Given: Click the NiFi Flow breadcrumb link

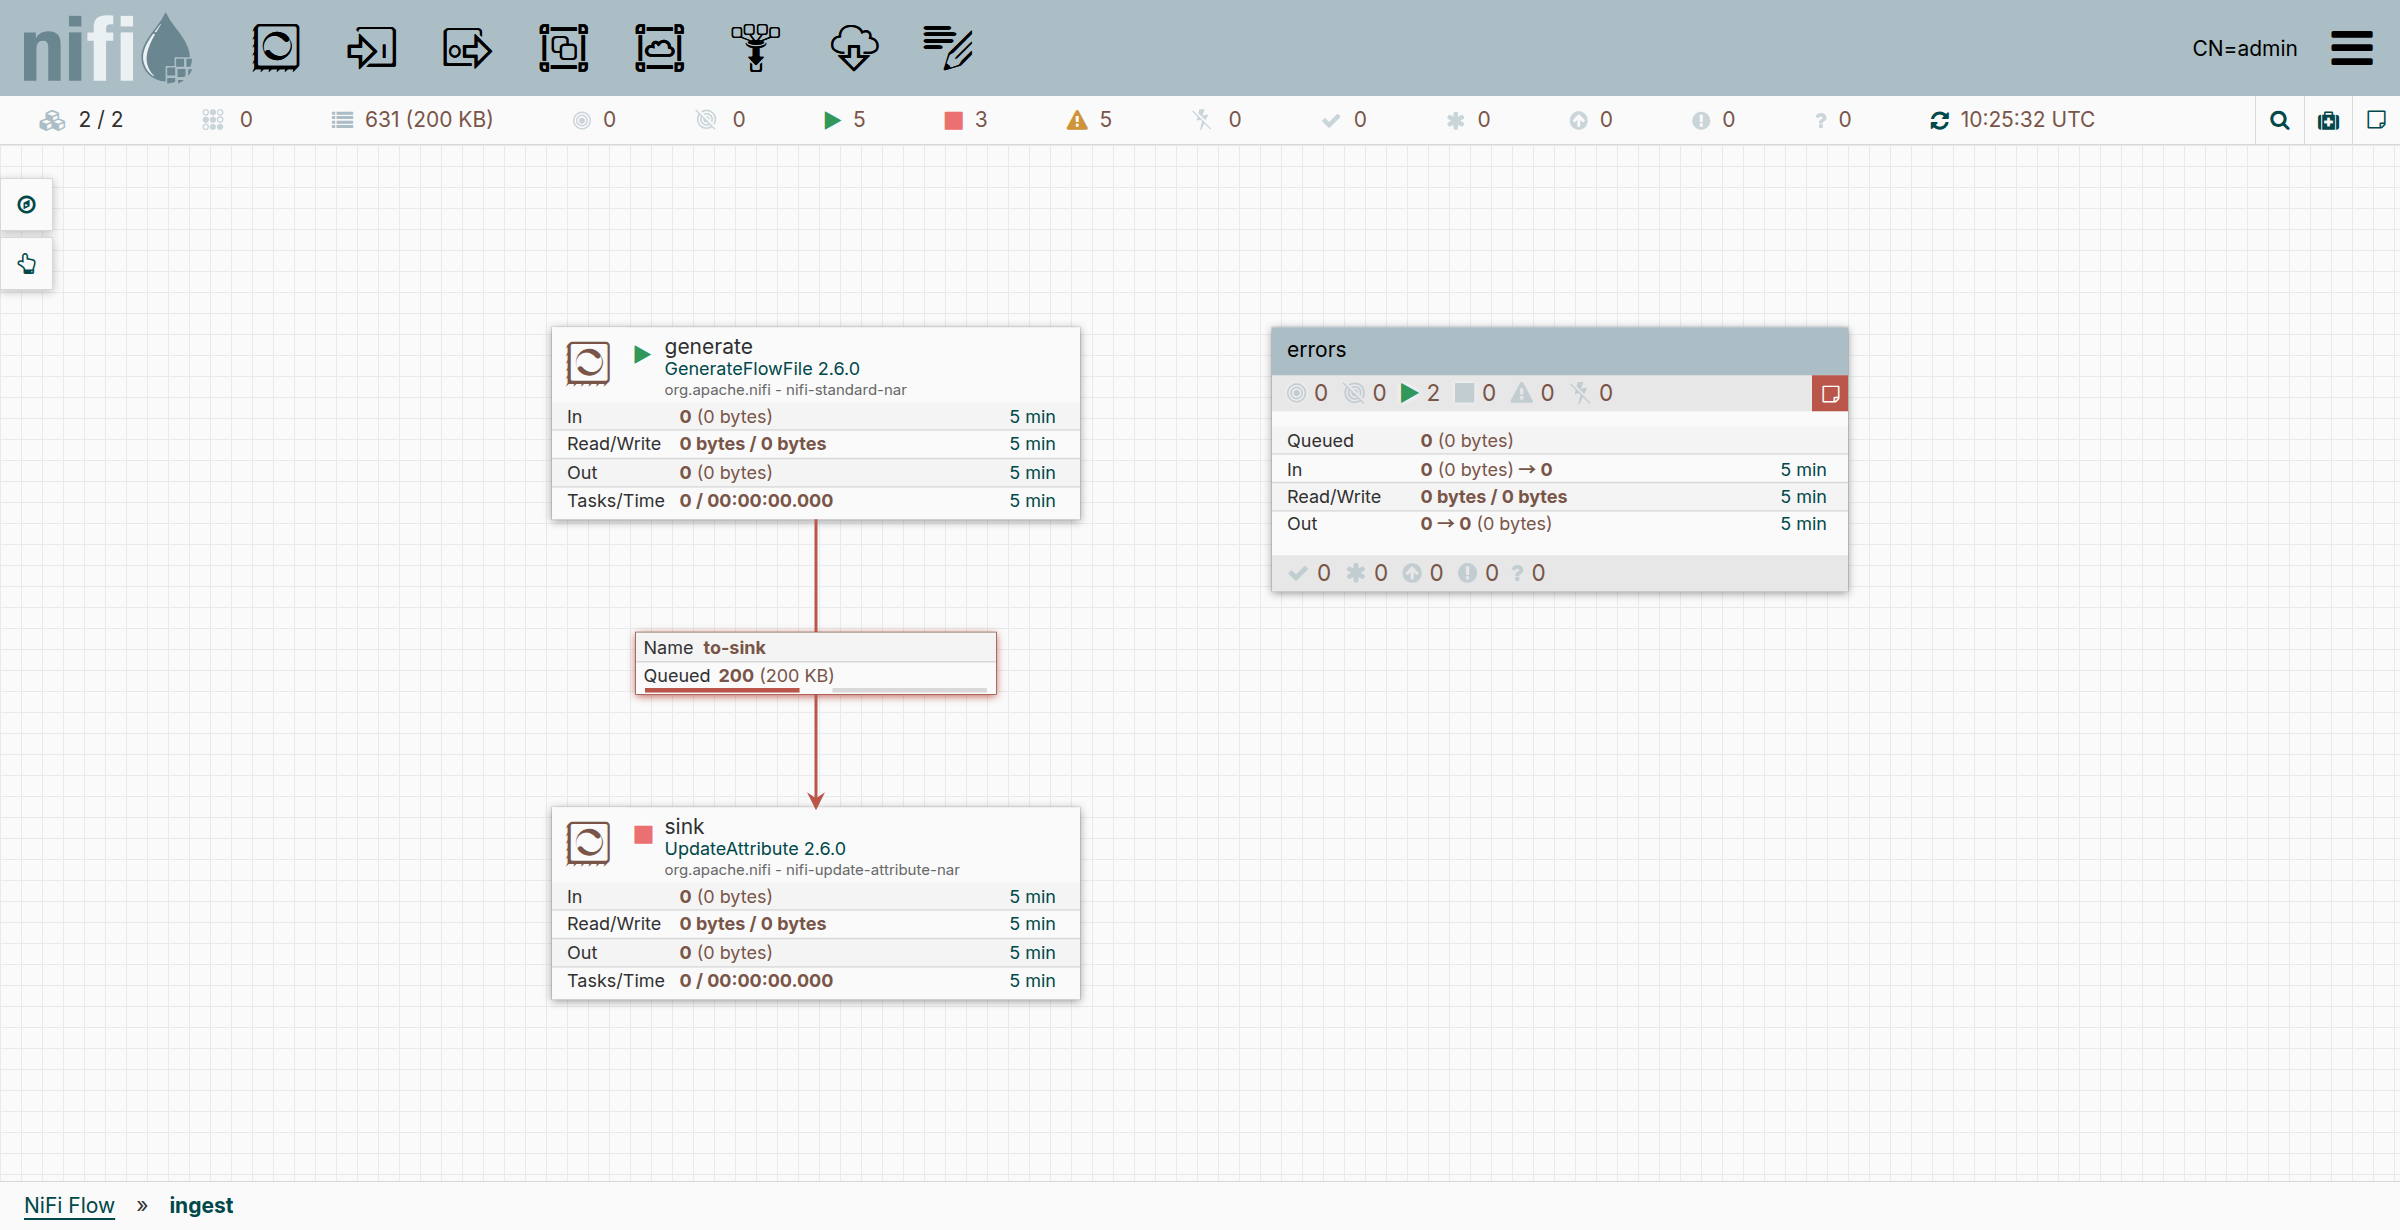Looking at the screenshot, I should (x=69, y=1205).
